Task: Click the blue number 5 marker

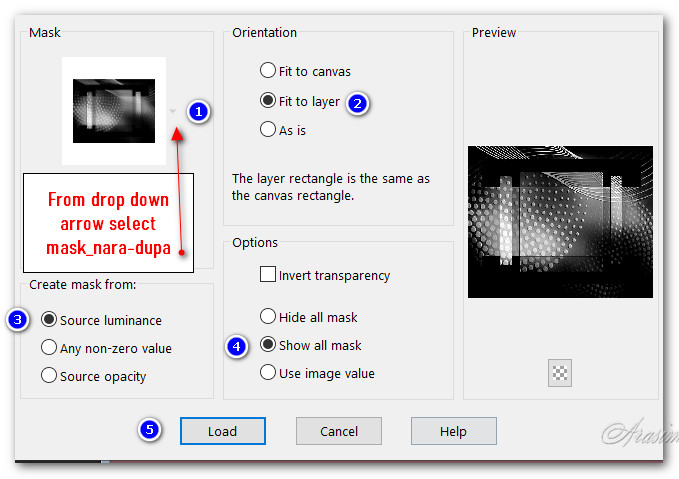Action: click(149, 430)
